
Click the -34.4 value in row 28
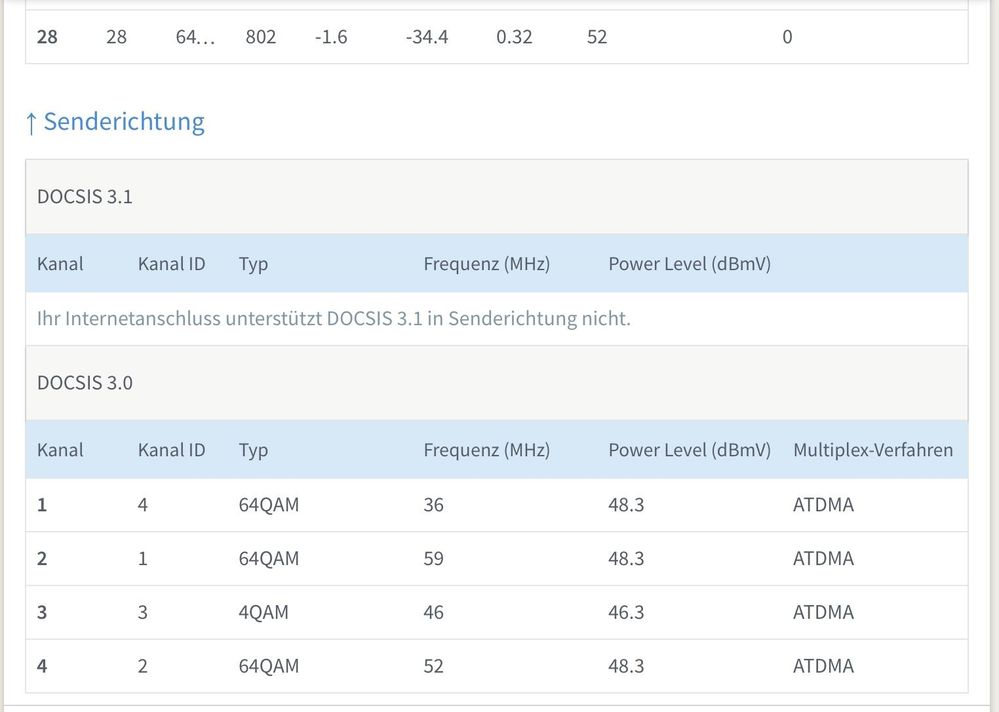point(426,37)
